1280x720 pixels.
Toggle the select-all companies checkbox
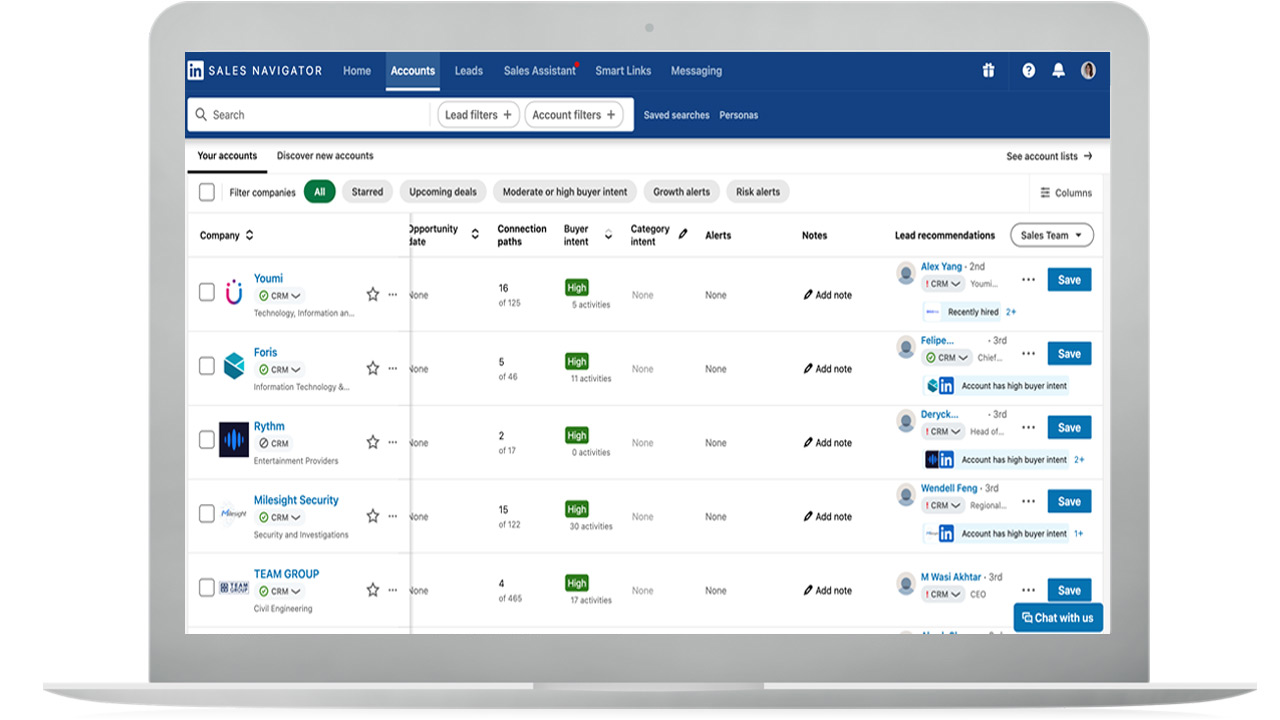(x=207, y=192)
